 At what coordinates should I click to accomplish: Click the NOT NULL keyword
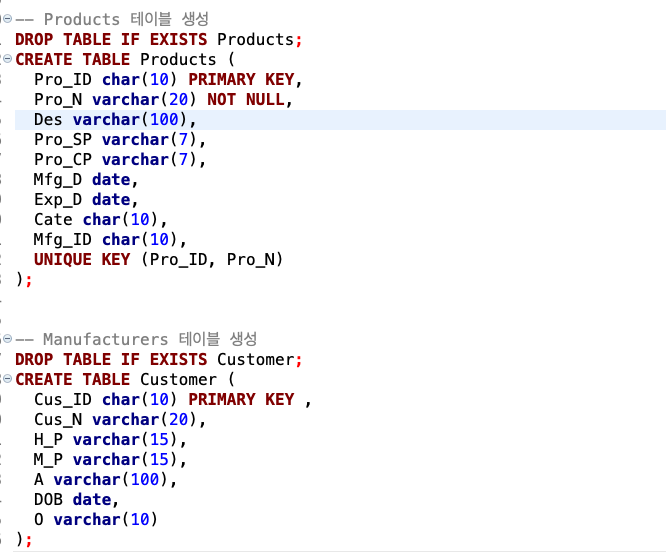coord(246,99)
